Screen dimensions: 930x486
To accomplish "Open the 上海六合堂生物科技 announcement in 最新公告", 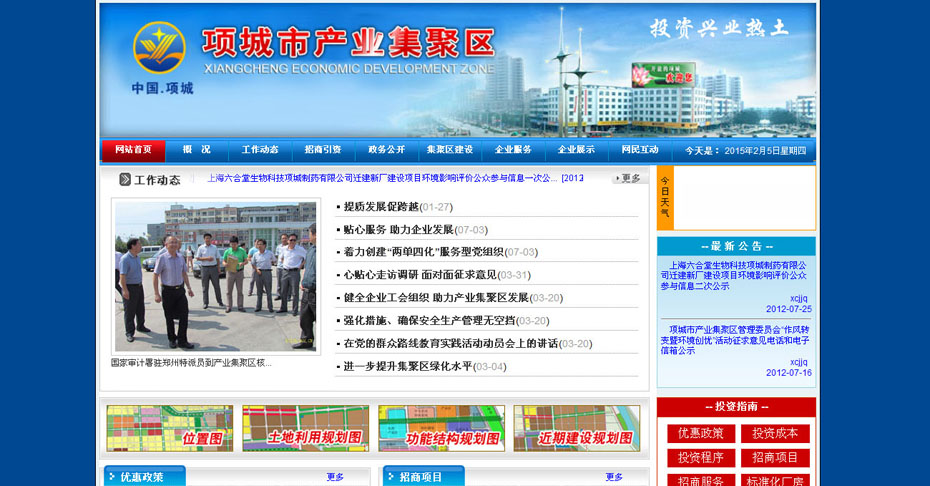I will tap(736, 275).
